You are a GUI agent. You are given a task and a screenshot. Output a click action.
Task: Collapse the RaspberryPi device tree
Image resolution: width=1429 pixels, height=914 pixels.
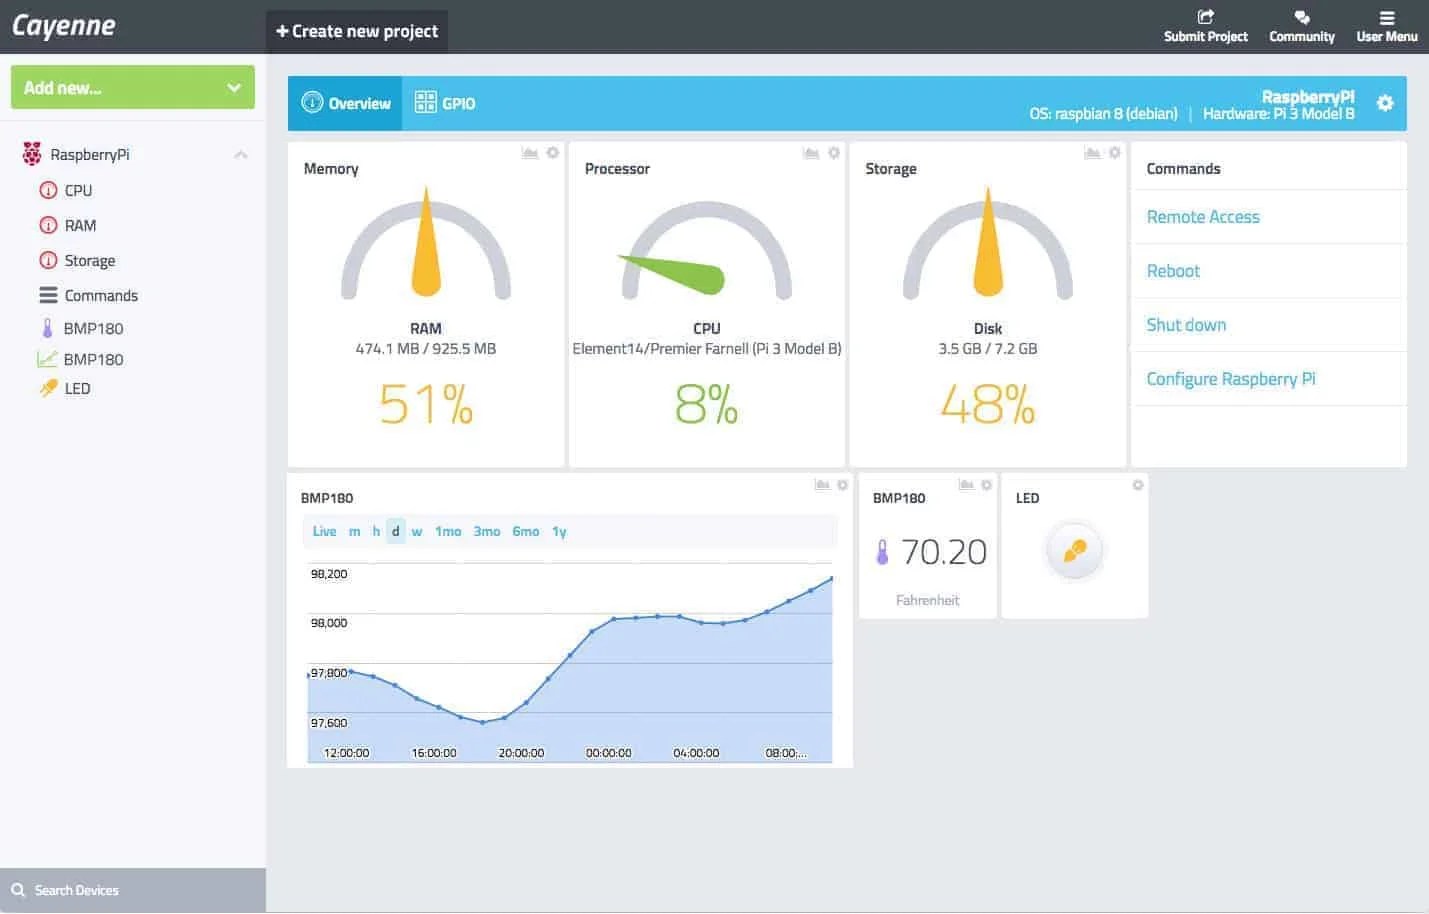(x=241, y=154)
